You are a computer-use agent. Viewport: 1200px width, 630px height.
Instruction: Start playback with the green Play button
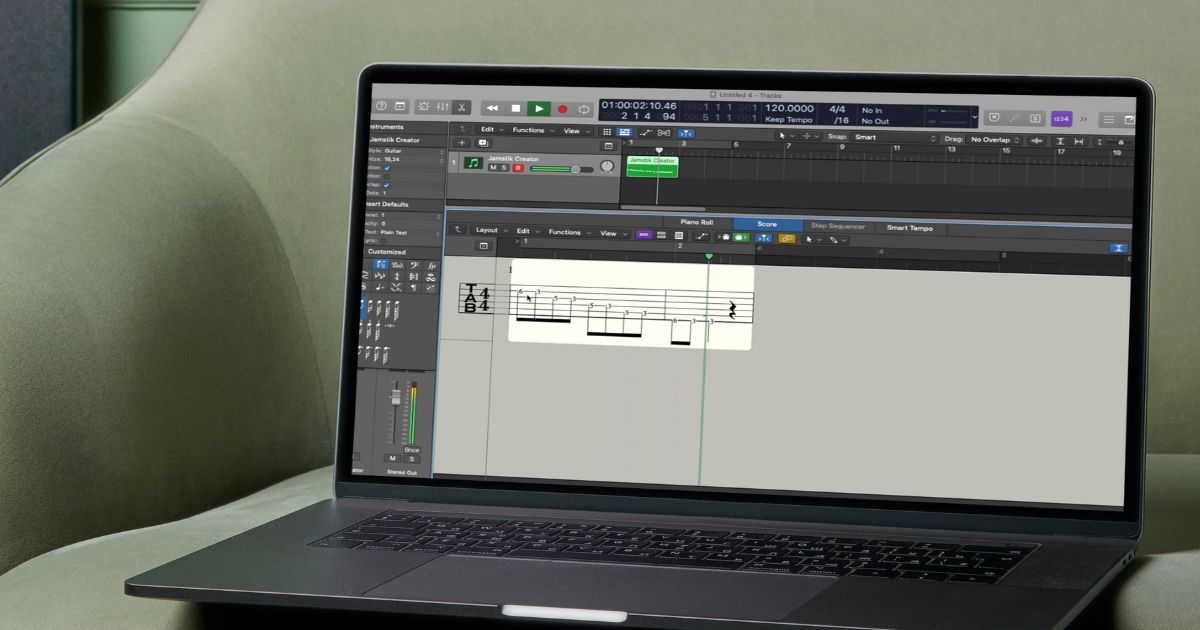click(538, 108)
